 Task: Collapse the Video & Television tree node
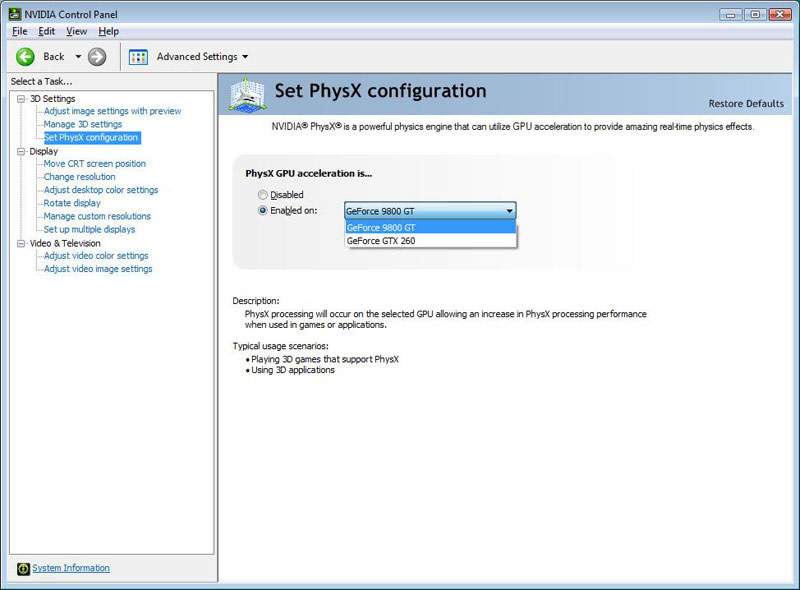[x=21, y=243]
